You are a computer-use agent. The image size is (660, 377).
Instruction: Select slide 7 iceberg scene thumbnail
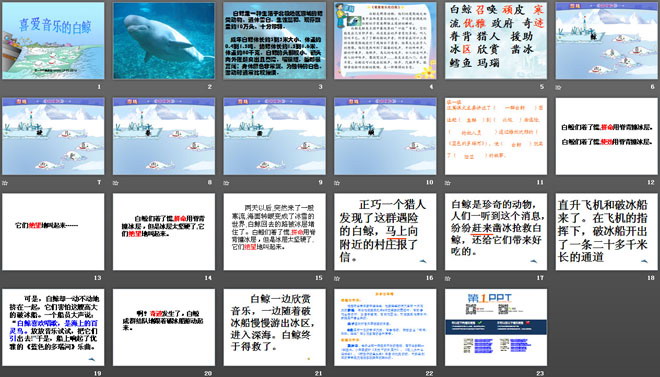tap(53, 136)
